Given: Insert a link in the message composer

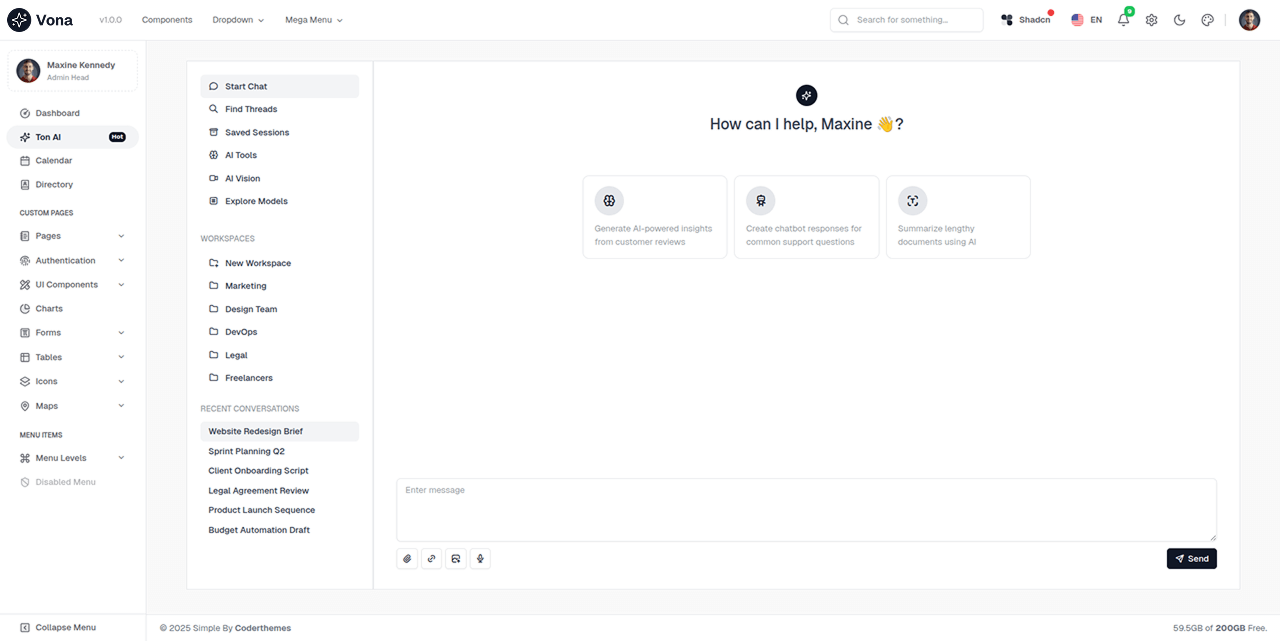Looking at the screenshot, I should click(x=431, y=558).
